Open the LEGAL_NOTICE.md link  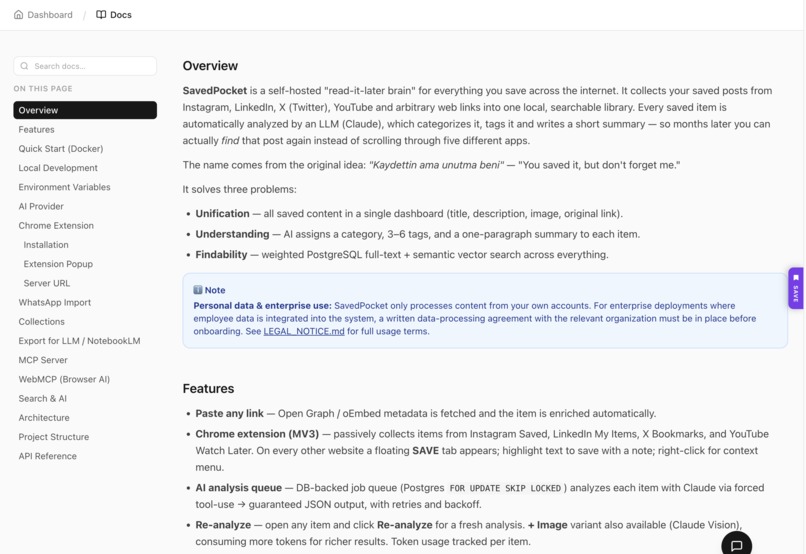pyautogui.click(x=304, y=331)
